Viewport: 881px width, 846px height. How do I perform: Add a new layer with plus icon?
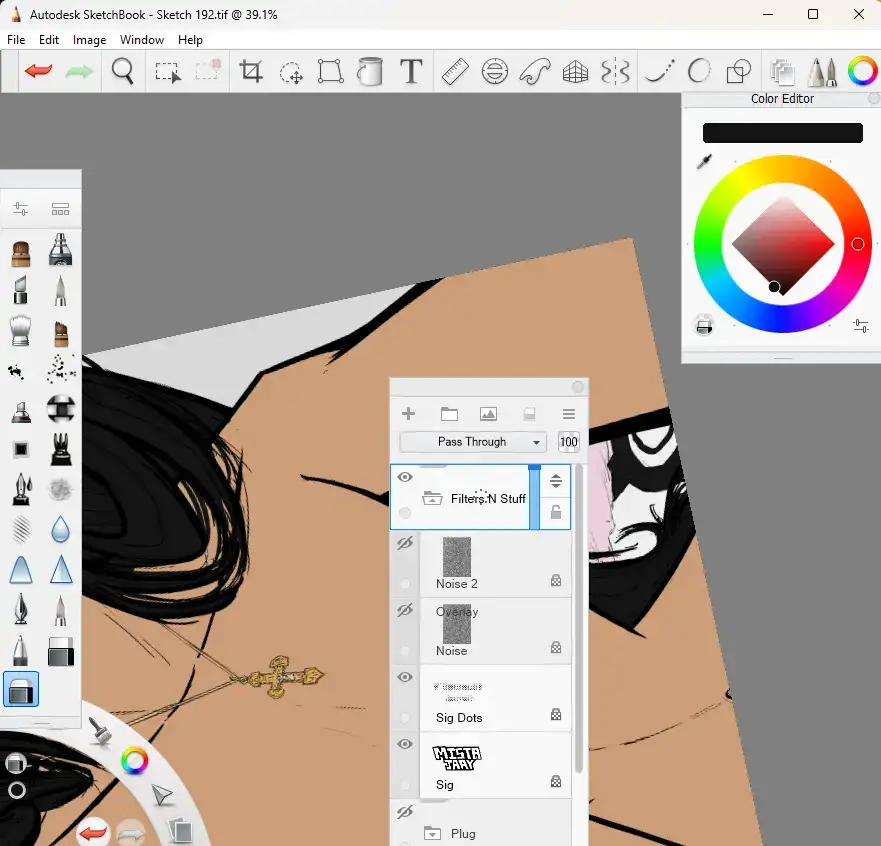[x=408, y=414]
